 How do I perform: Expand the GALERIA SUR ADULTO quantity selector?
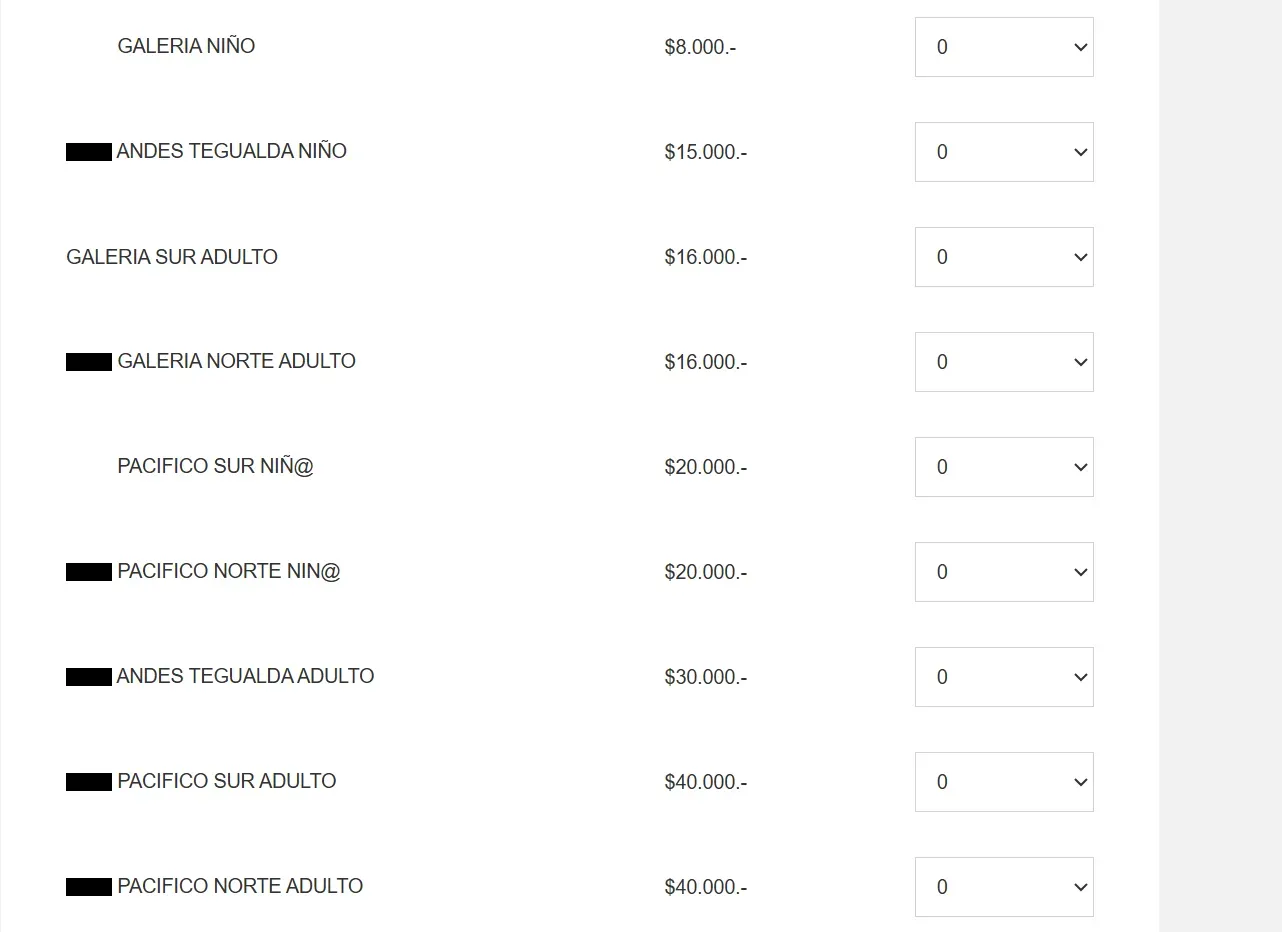coord(1003,257)
